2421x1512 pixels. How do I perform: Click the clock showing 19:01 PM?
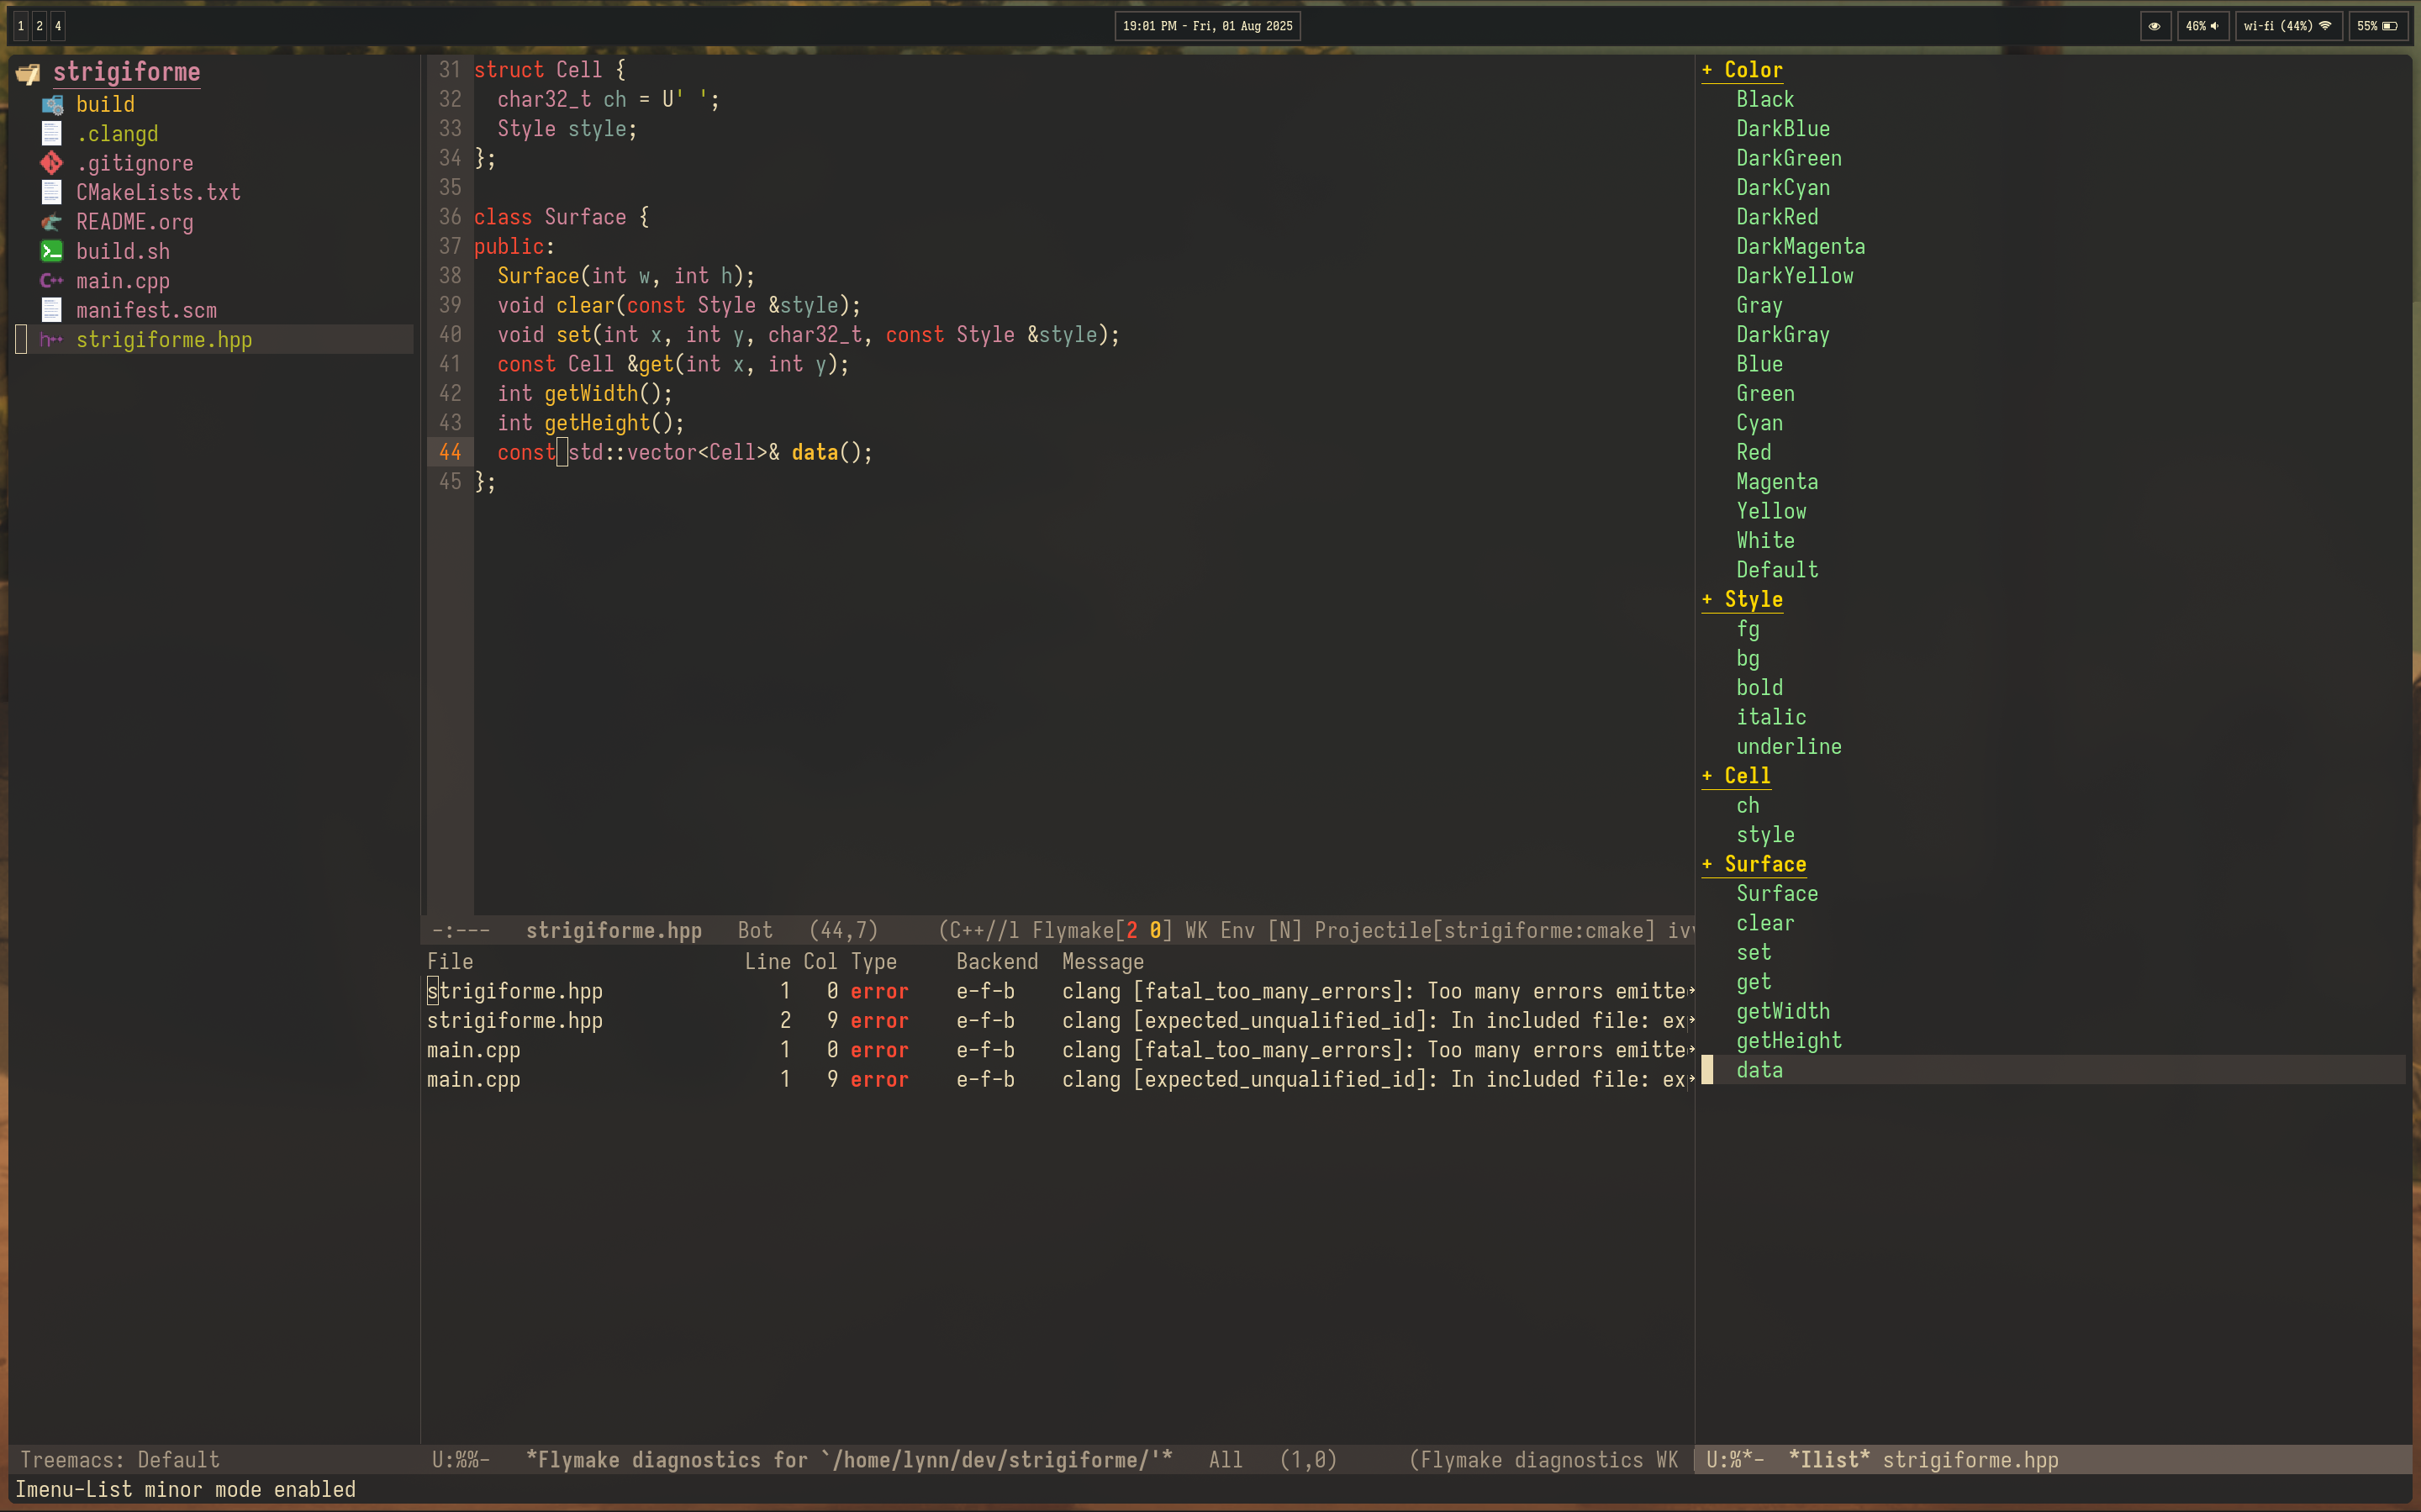1207,26
